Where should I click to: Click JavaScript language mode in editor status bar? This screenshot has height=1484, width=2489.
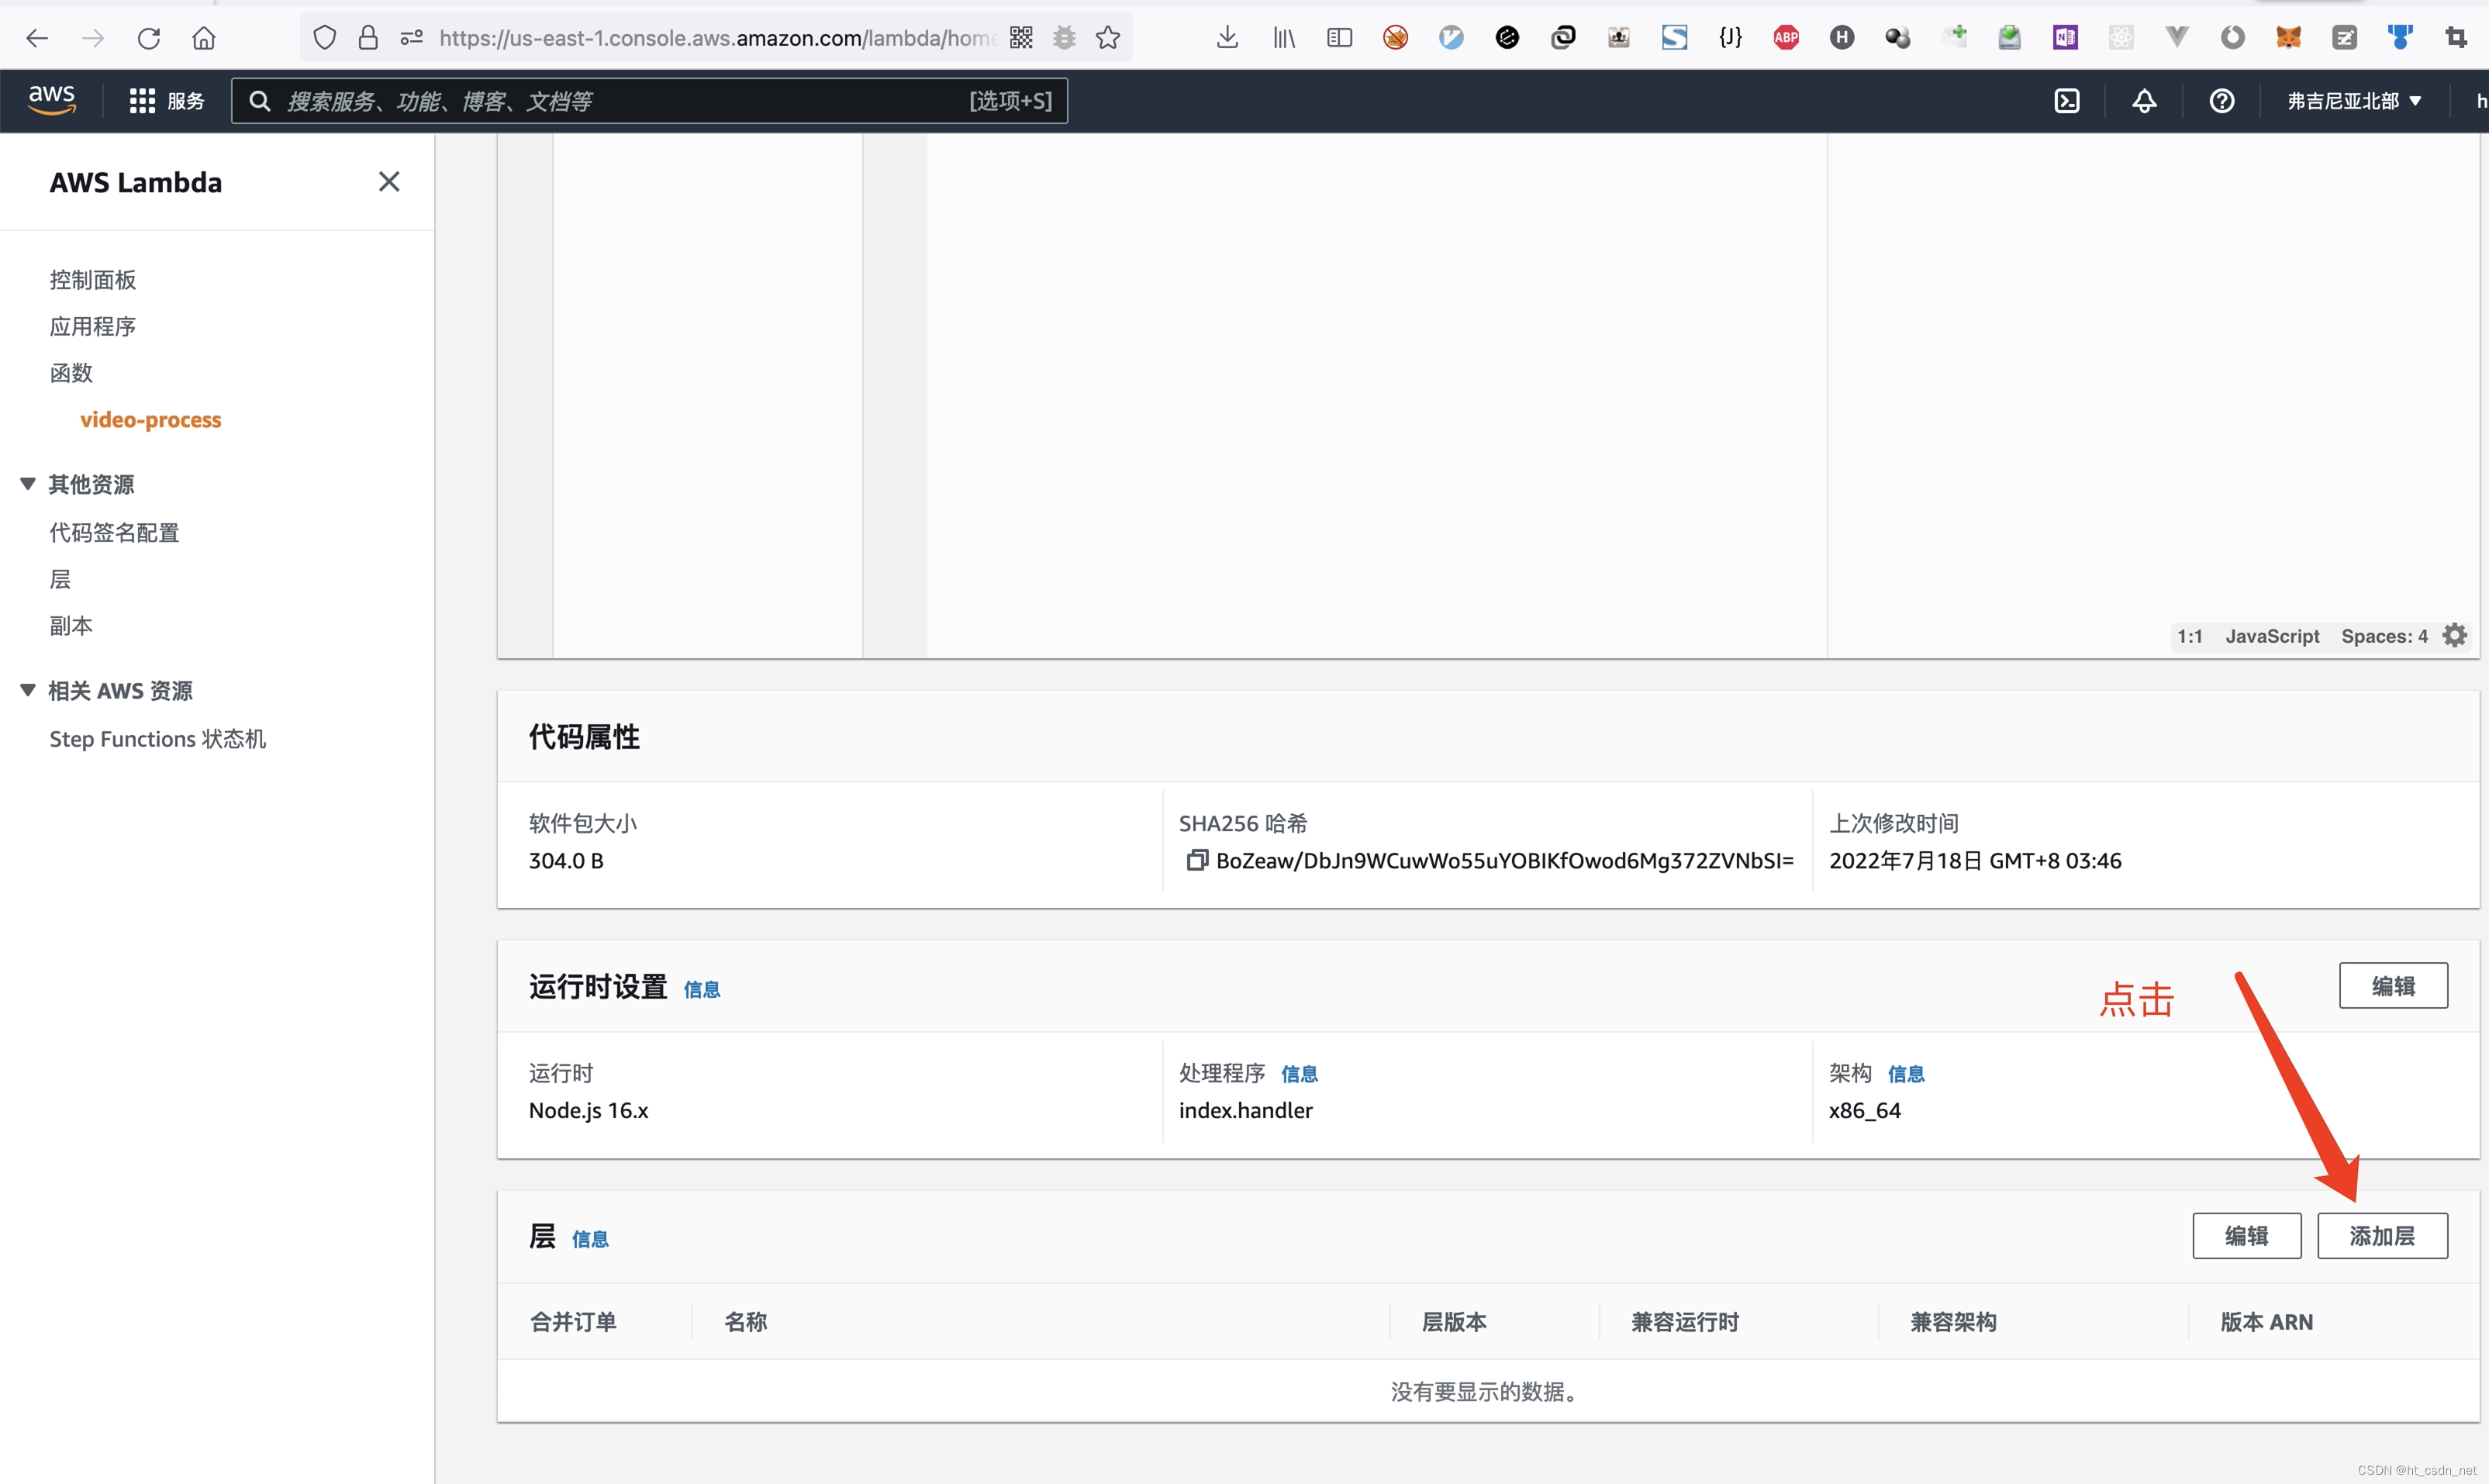click(2272, 636)
